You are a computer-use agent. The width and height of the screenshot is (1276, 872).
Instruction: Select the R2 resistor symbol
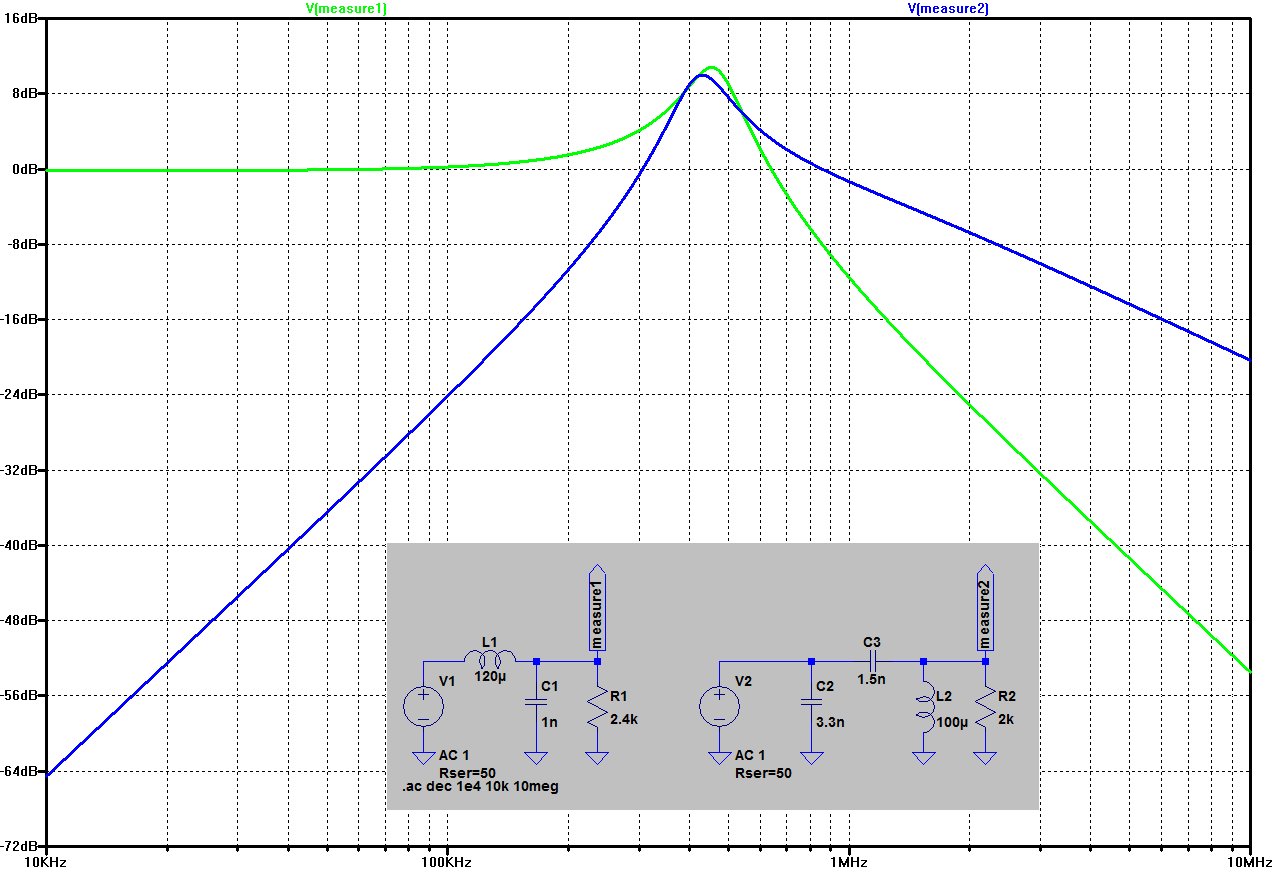[x=986, y=707]
